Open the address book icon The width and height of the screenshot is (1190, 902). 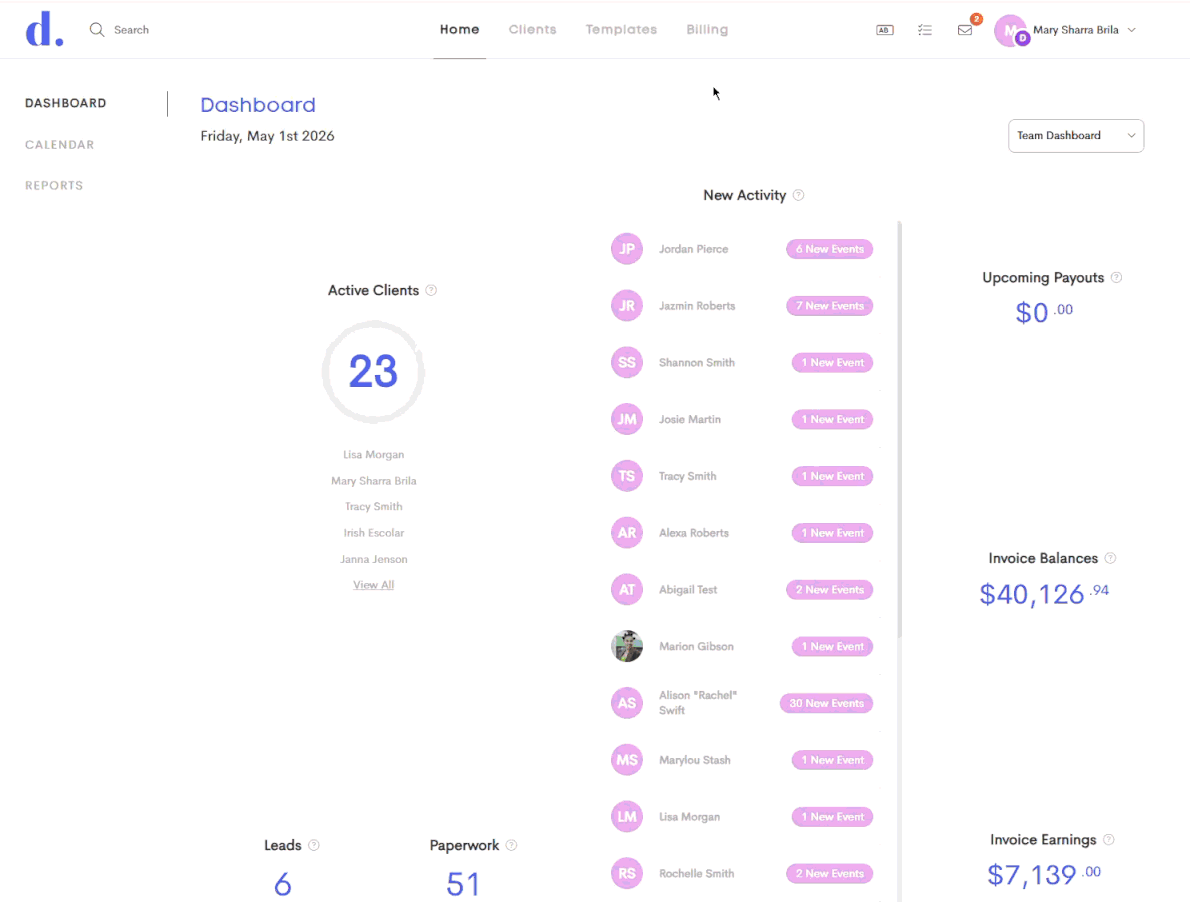tap(884, 30)
